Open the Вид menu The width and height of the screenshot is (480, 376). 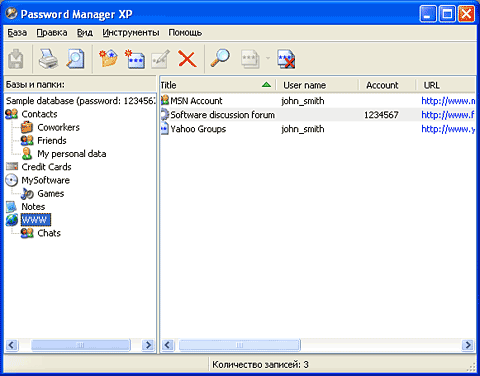(85, 33)
